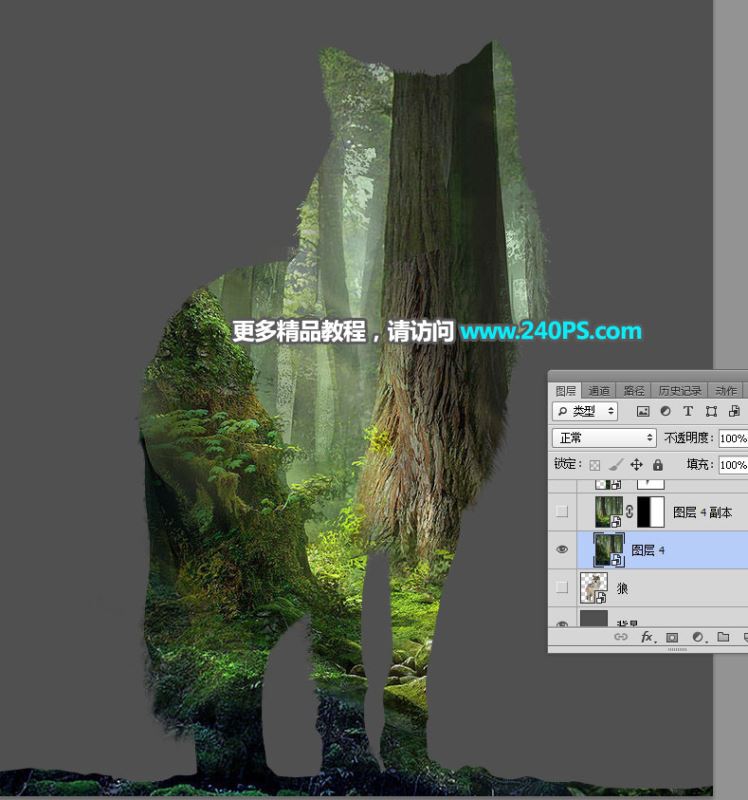Click the 不透明度 opacity value field
The image size is (748, 800).
pos(732,438)
